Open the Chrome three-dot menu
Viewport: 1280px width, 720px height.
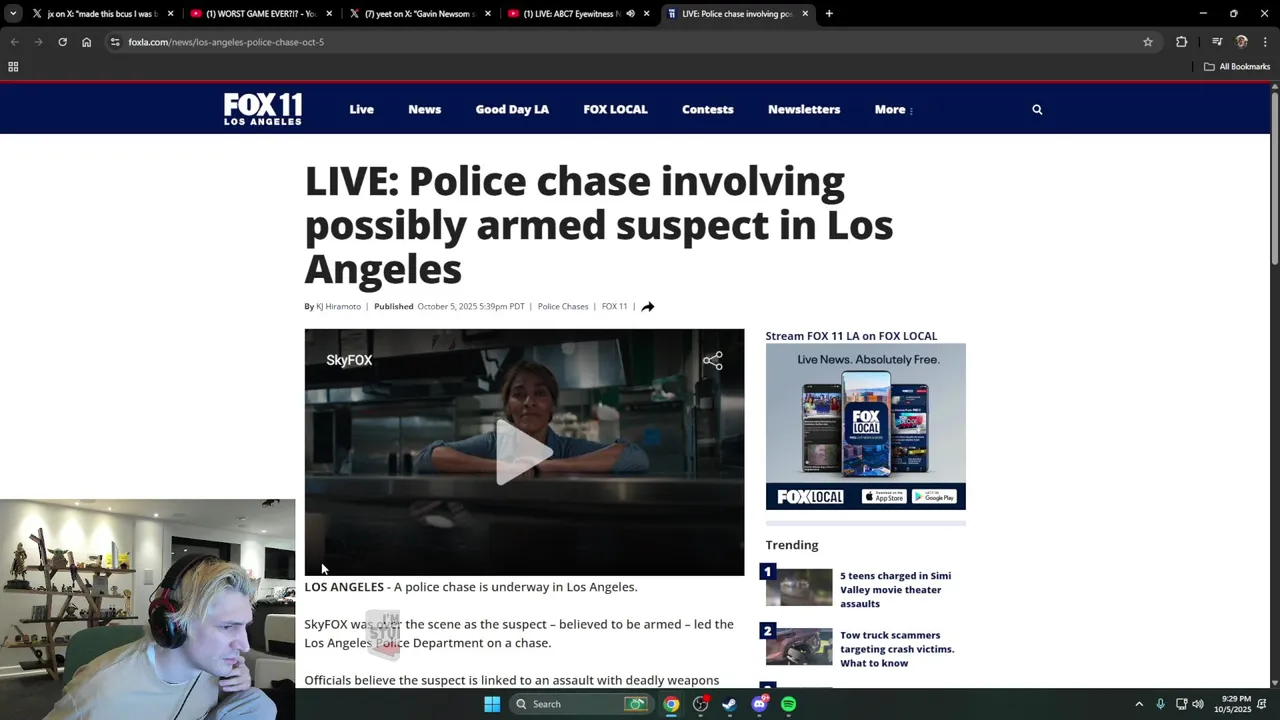click(1266, 42)
